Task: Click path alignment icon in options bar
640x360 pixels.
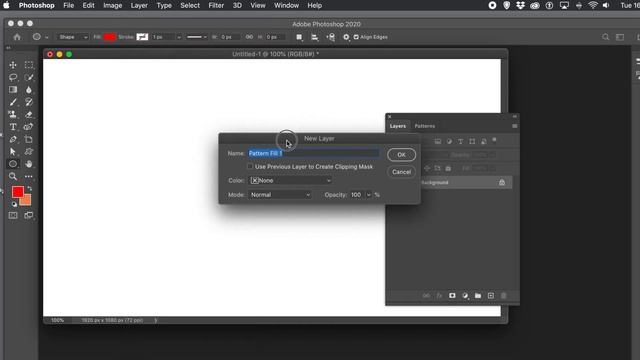Action: pyautogui.click(x=315, y=37)
